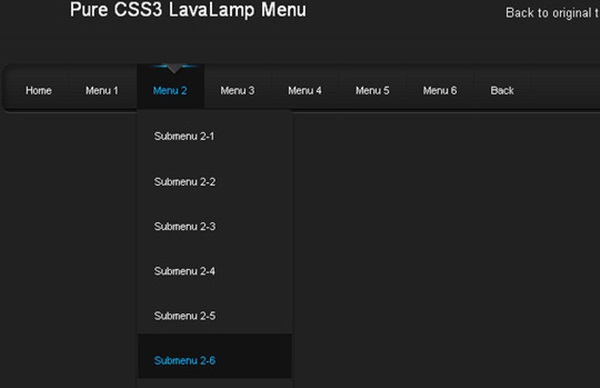Click the Home menu item
Screen dimensions: 600x388
(38, 91)
